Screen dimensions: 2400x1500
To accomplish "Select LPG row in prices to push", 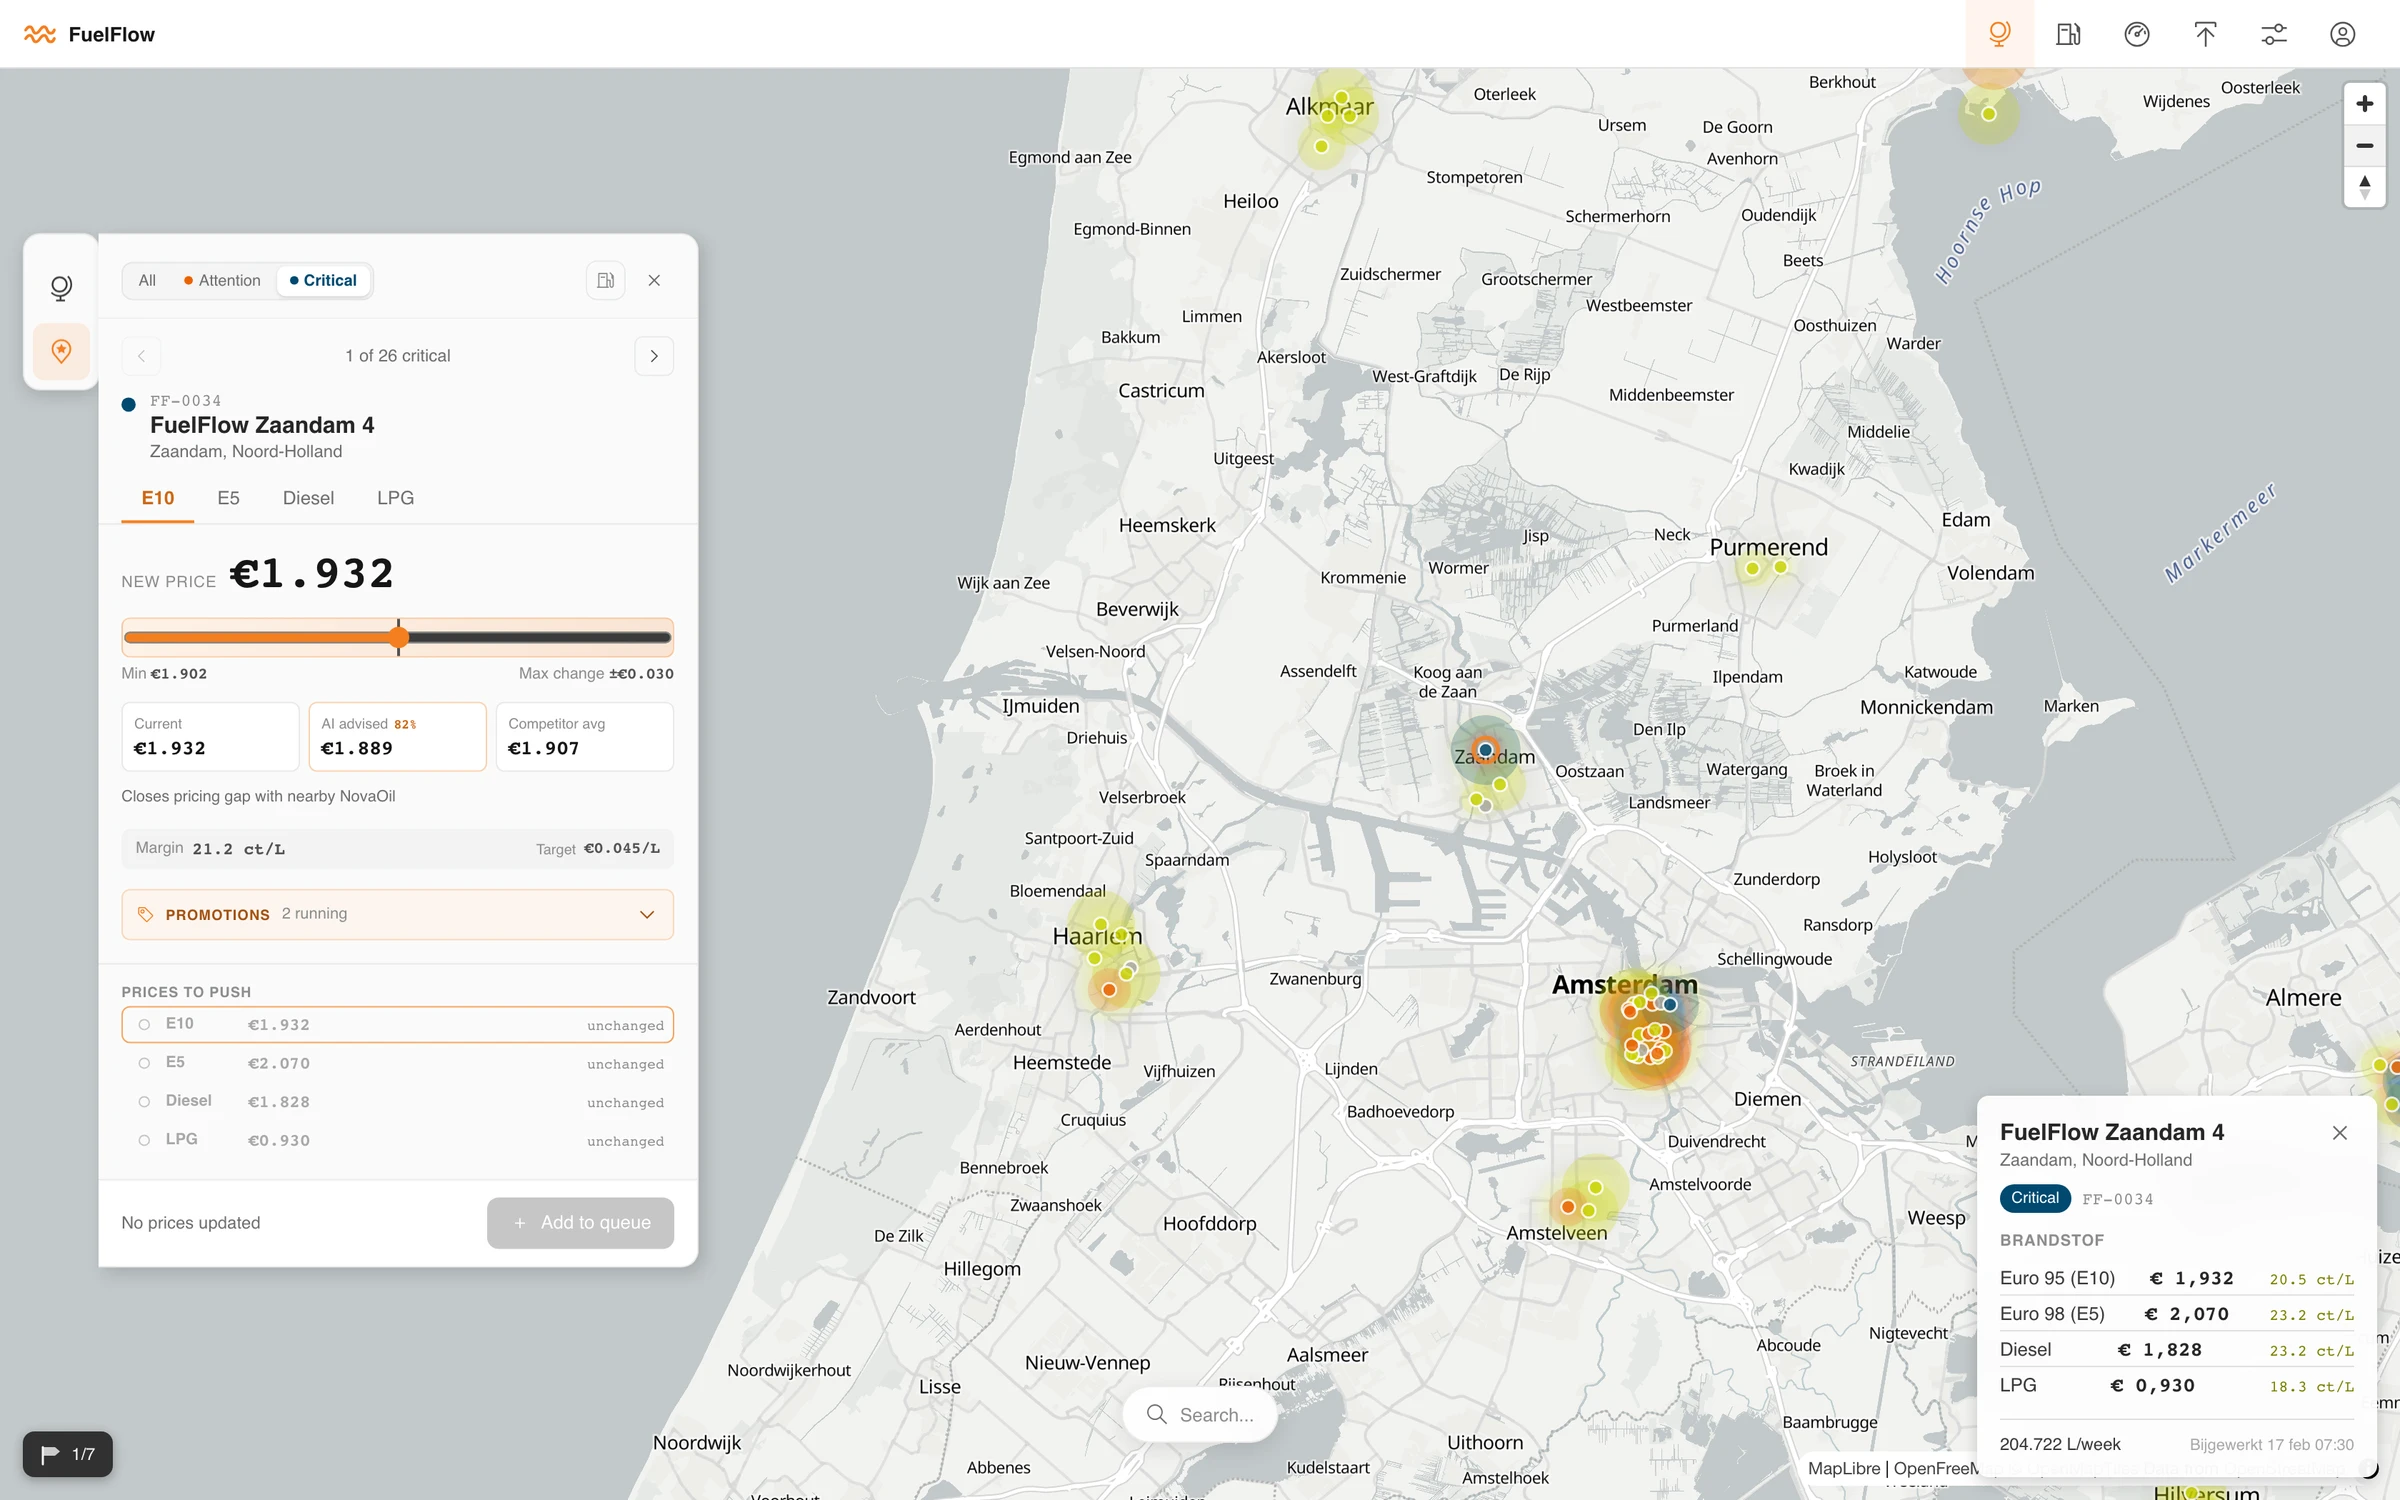I will pos(397,1140).
